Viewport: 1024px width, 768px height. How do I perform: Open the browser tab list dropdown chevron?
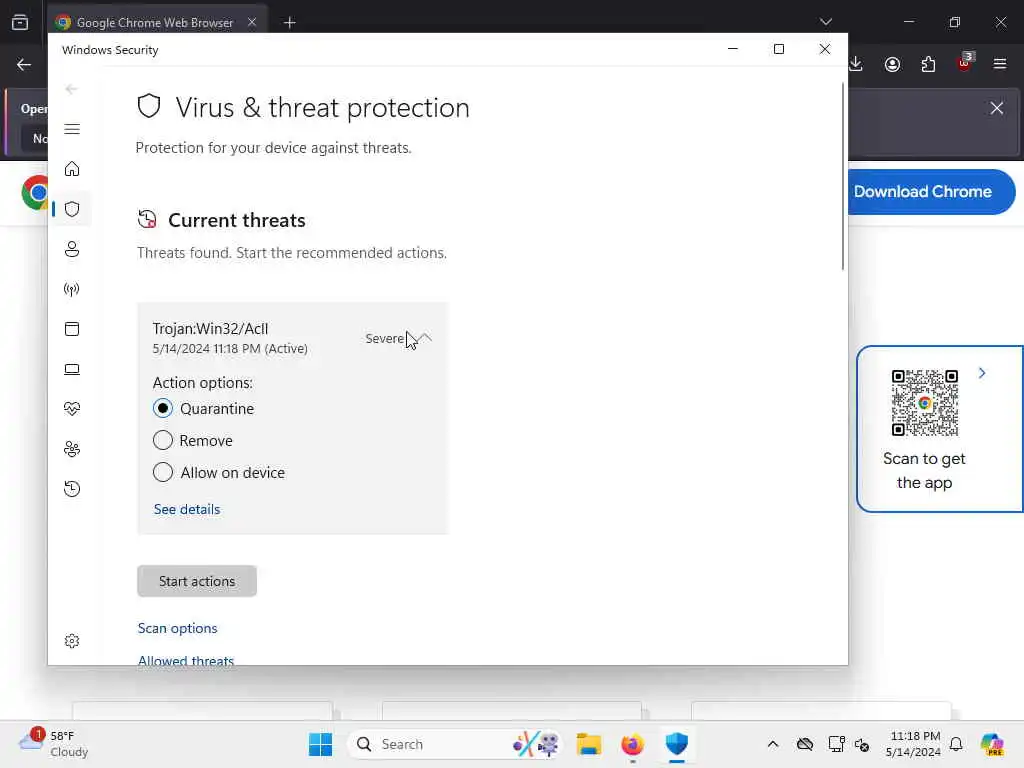(825, 22)
